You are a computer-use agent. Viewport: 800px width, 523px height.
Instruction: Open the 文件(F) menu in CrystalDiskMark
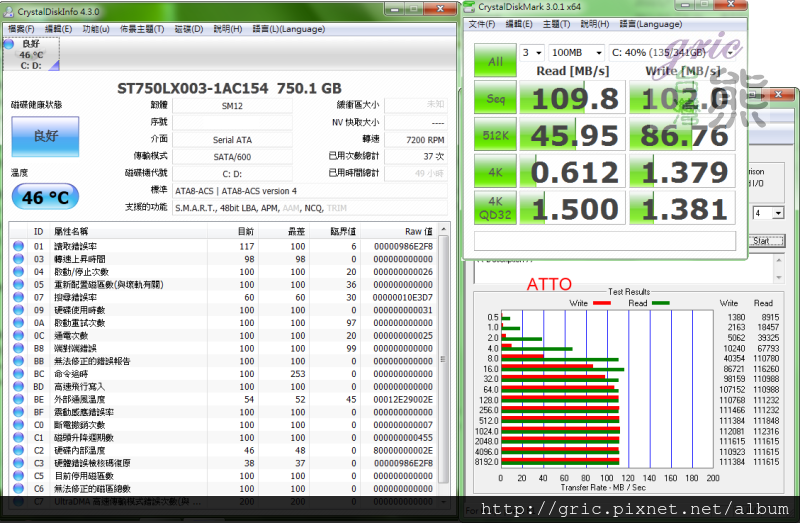pos(482,24)
